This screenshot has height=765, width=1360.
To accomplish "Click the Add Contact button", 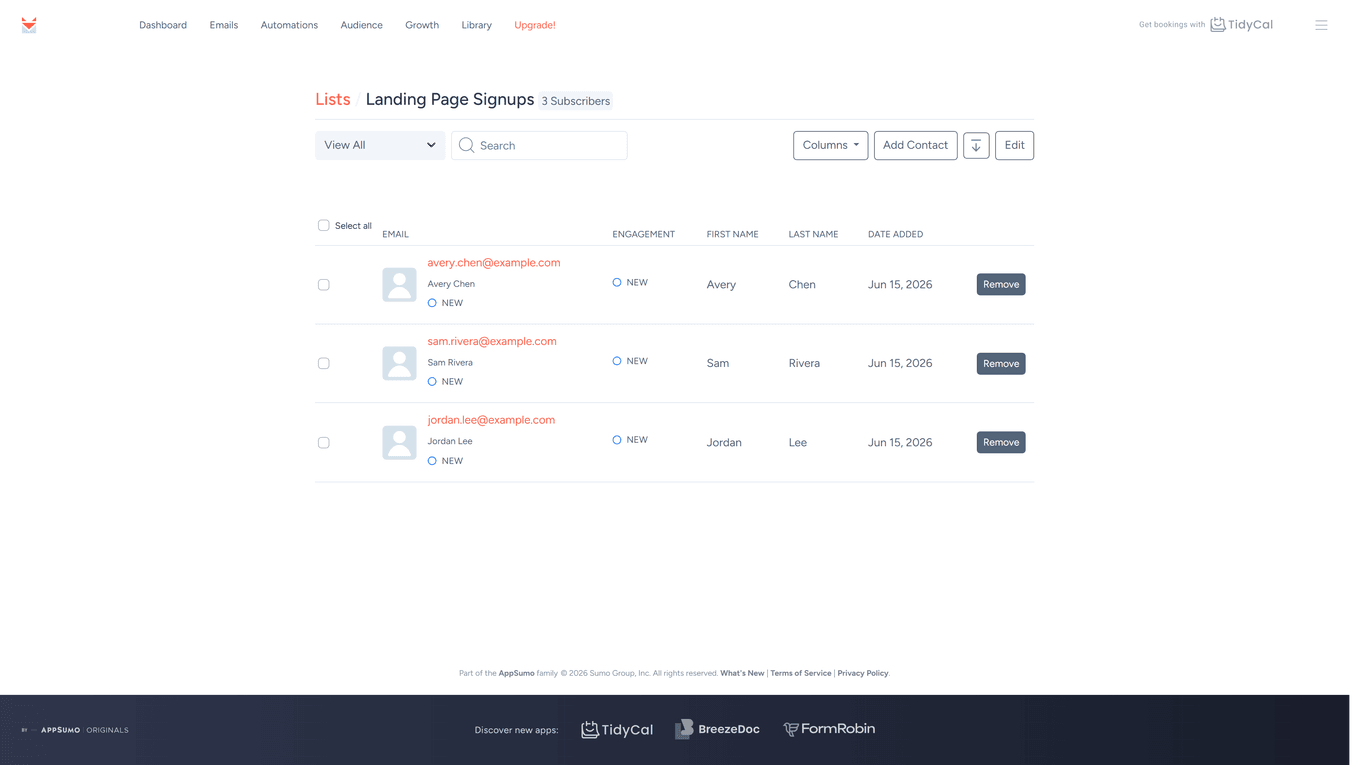I will pyautogui.click(x=915, y=145).
